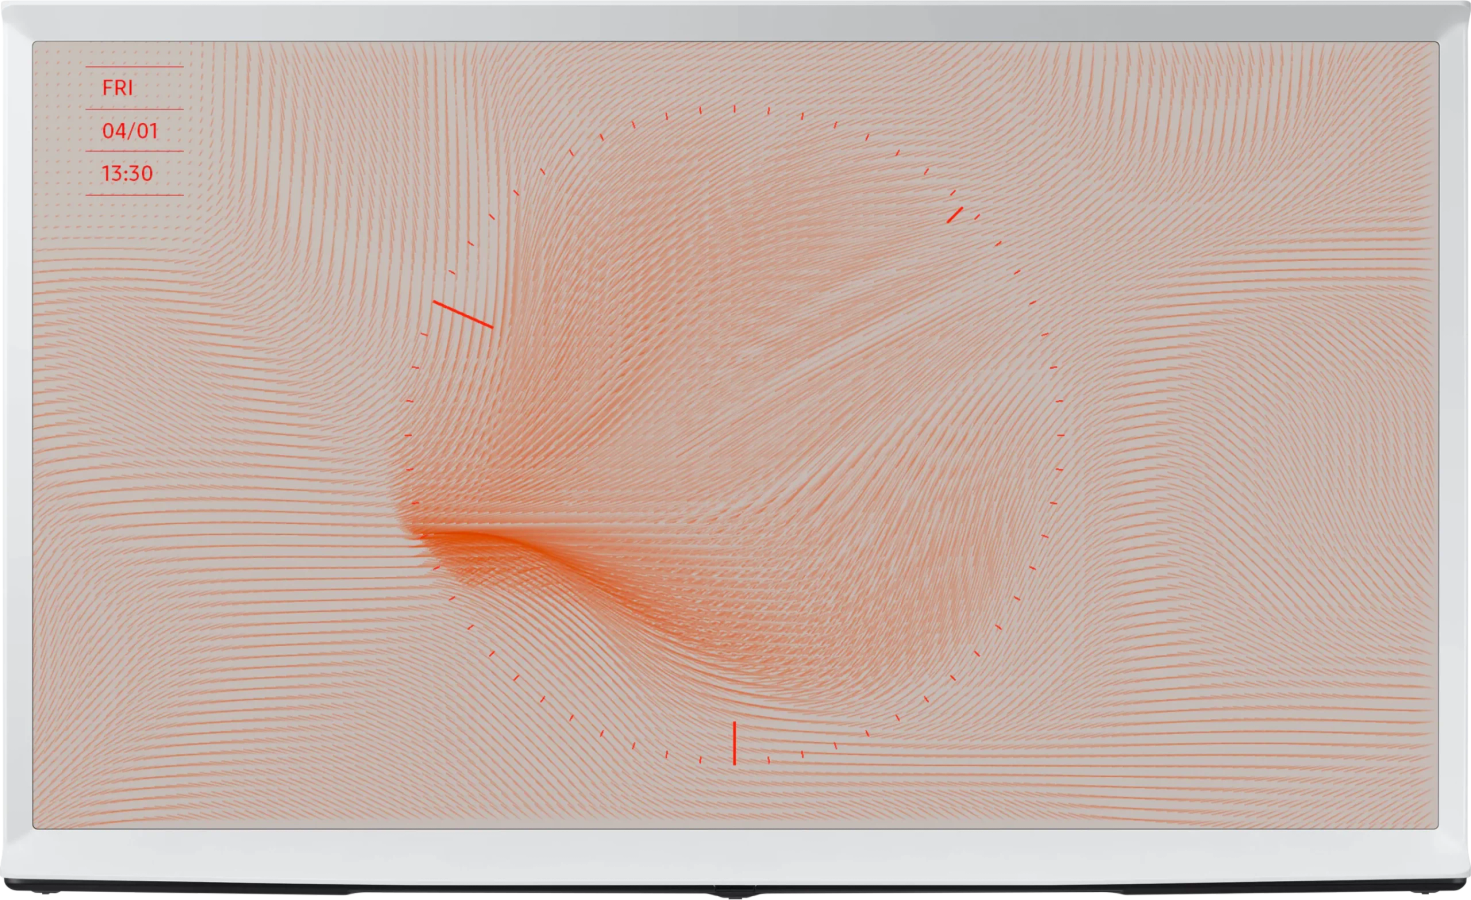
Task: Click the center of the clock dial
Action: pyautogui.click(x=734, y=435)
